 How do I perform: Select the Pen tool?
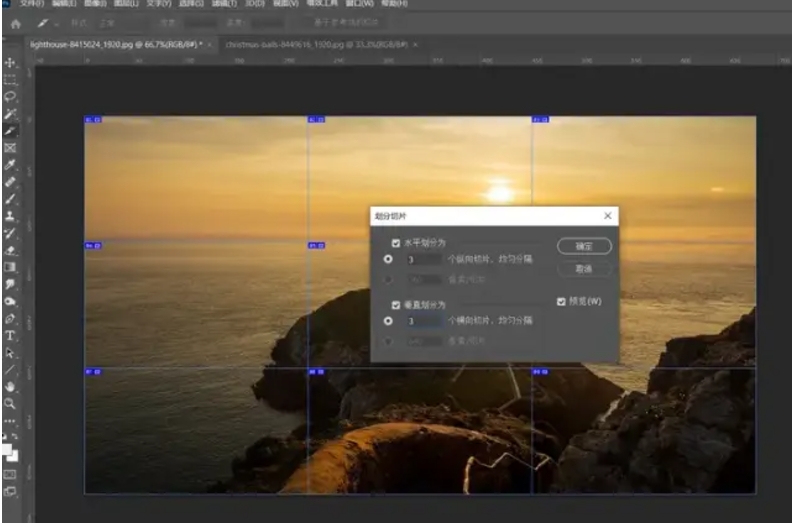pos(10,319)
